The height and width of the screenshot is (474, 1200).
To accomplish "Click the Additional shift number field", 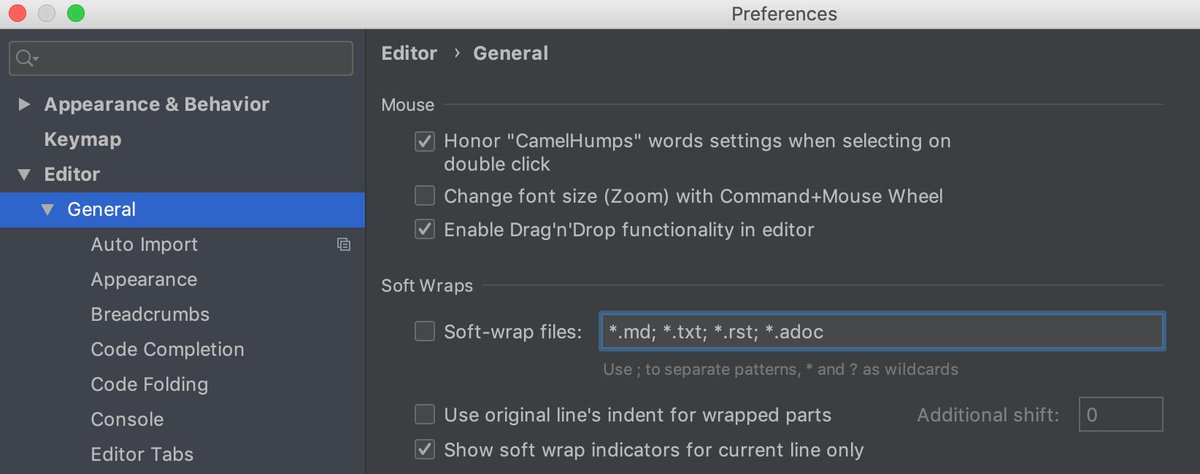I will click(x=1121, y=414).
